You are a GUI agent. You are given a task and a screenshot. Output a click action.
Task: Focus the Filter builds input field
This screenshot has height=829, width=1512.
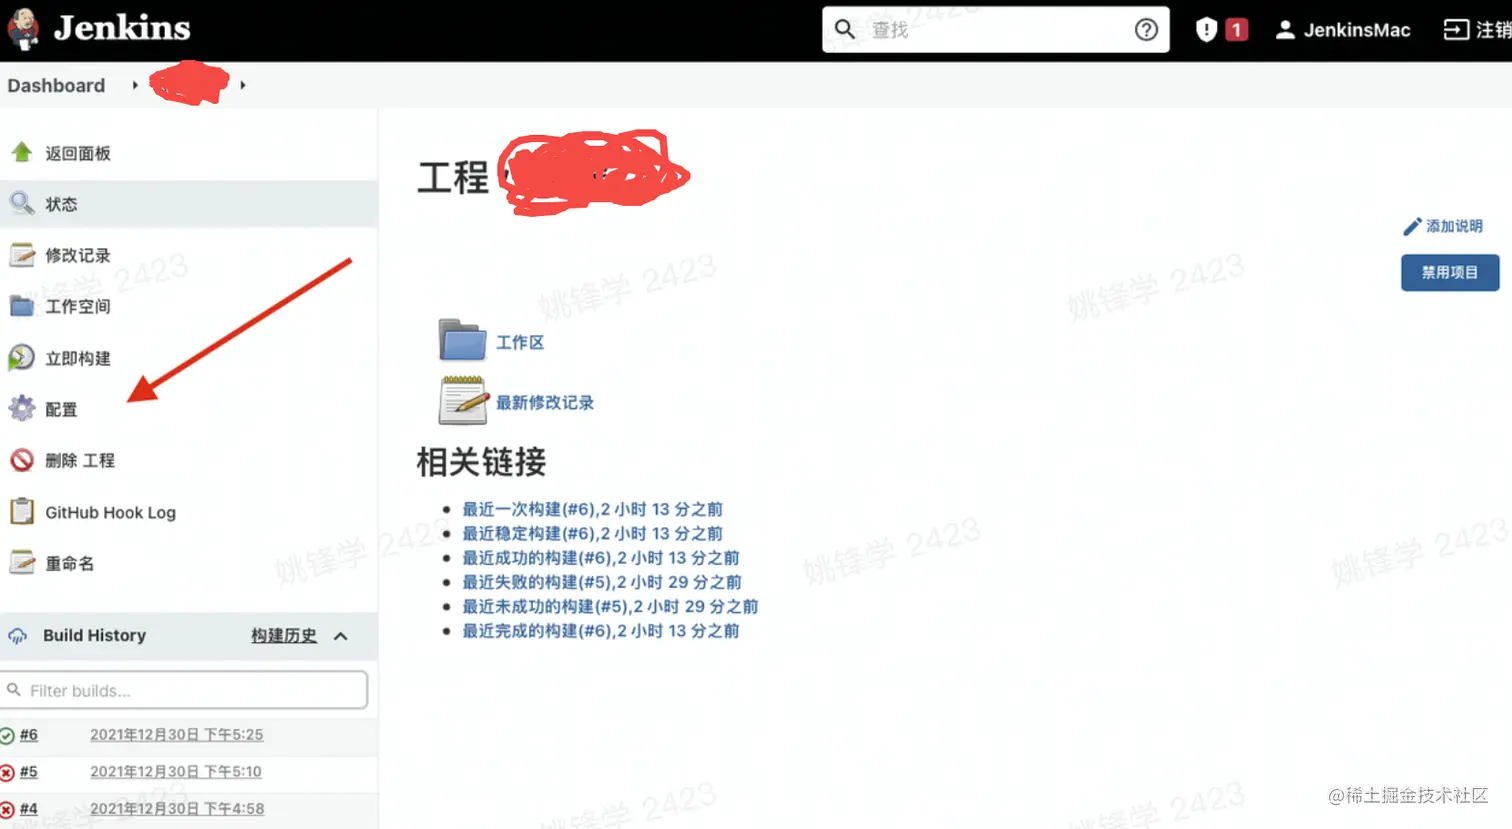(186, 690)
